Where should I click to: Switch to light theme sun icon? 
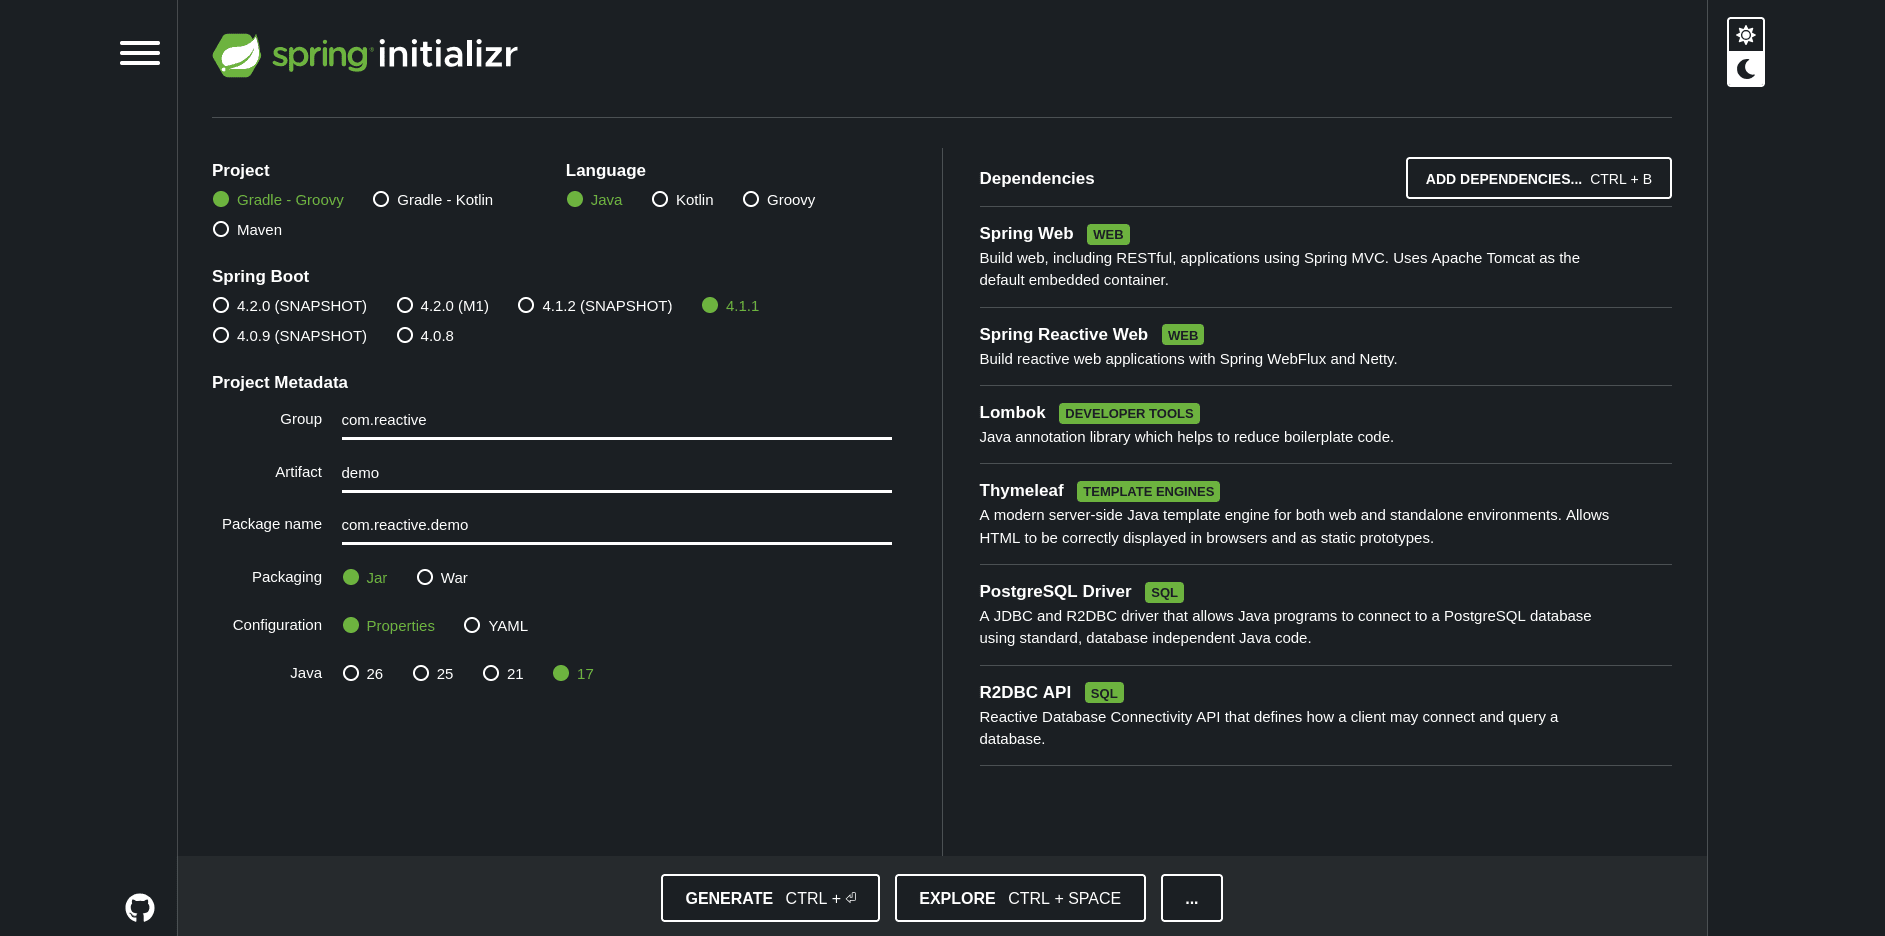[x=1746, y=35]
